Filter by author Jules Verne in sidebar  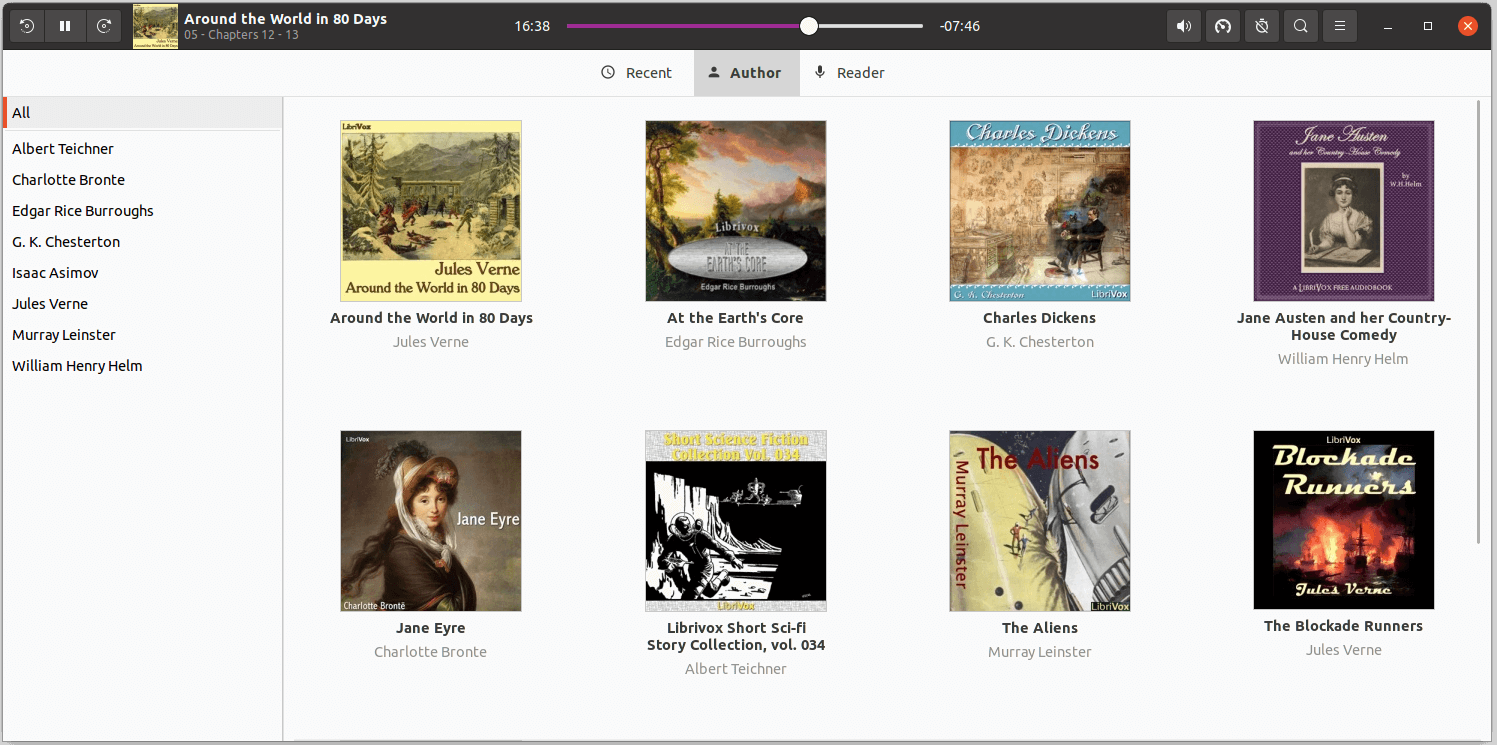click(143, 304)
